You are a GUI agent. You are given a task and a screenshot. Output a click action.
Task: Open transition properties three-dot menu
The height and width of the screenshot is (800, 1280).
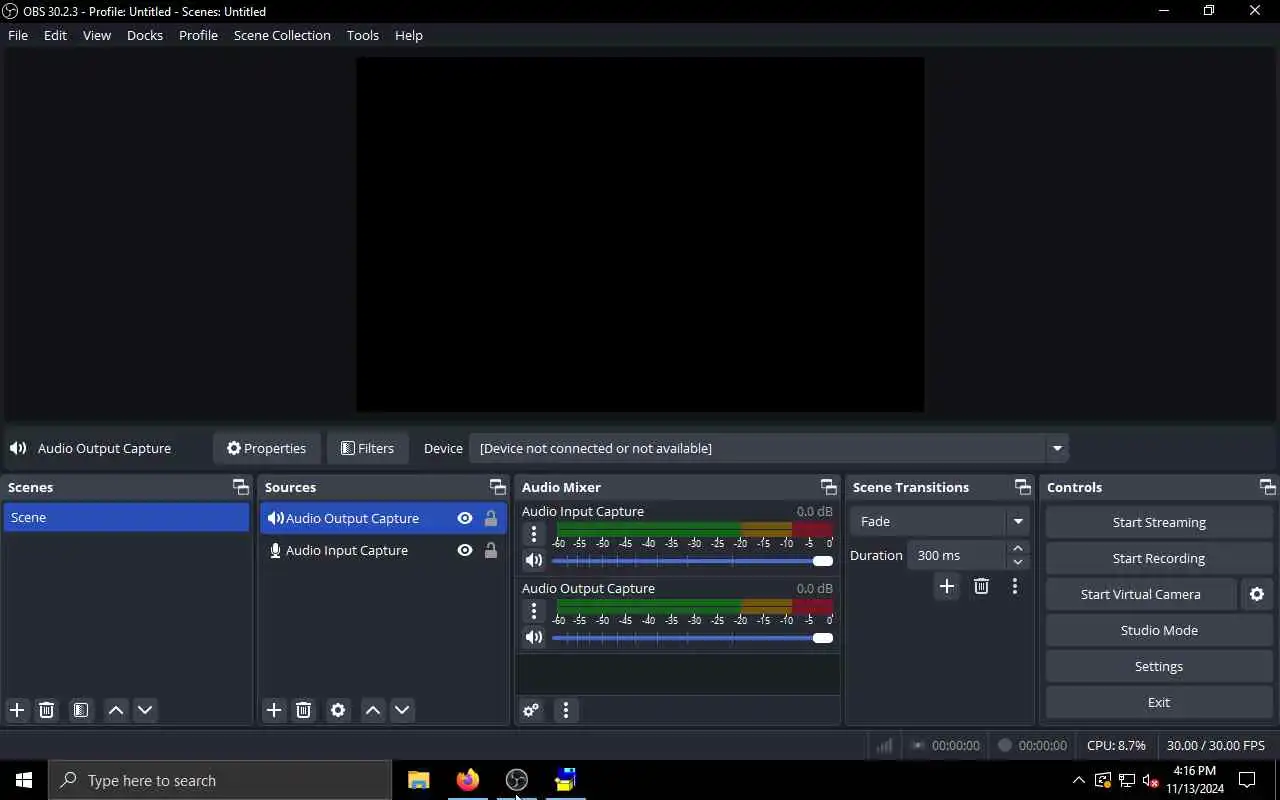pos(1014,586)
